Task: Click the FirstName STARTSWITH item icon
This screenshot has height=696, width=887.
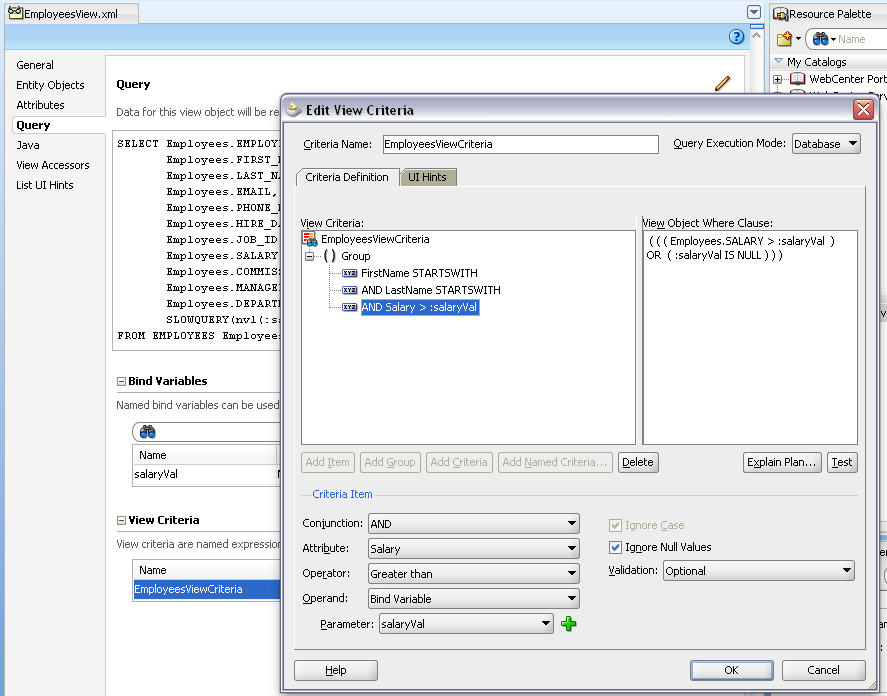Action: click(350, 273)
